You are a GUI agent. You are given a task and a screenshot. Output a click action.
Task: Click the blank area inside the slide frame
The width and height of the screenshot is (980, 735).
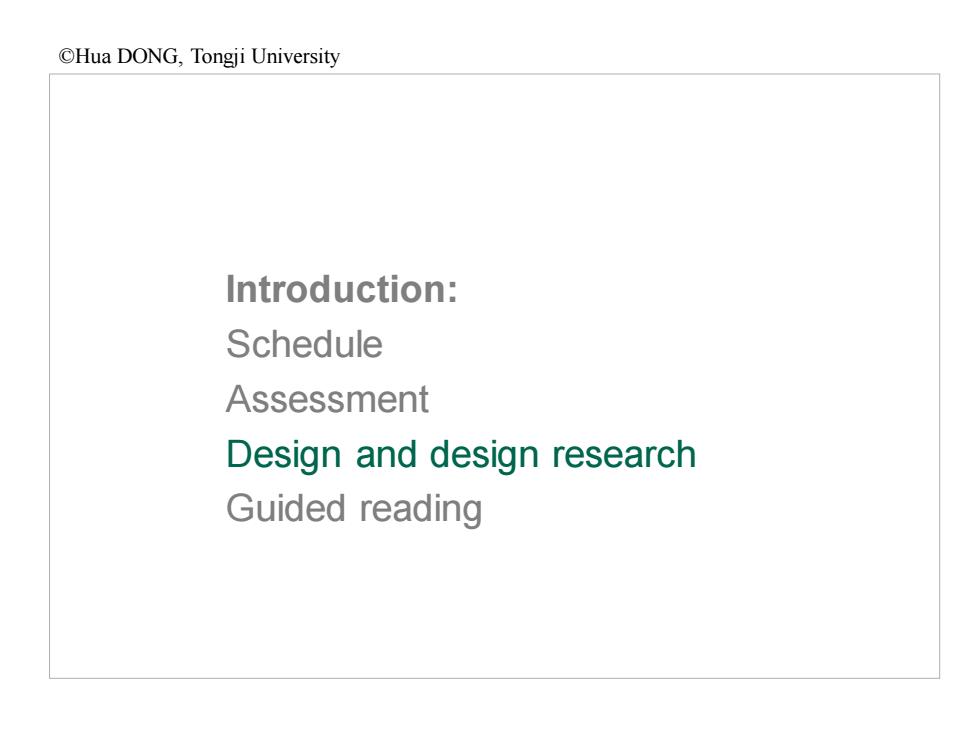[494, 169]
